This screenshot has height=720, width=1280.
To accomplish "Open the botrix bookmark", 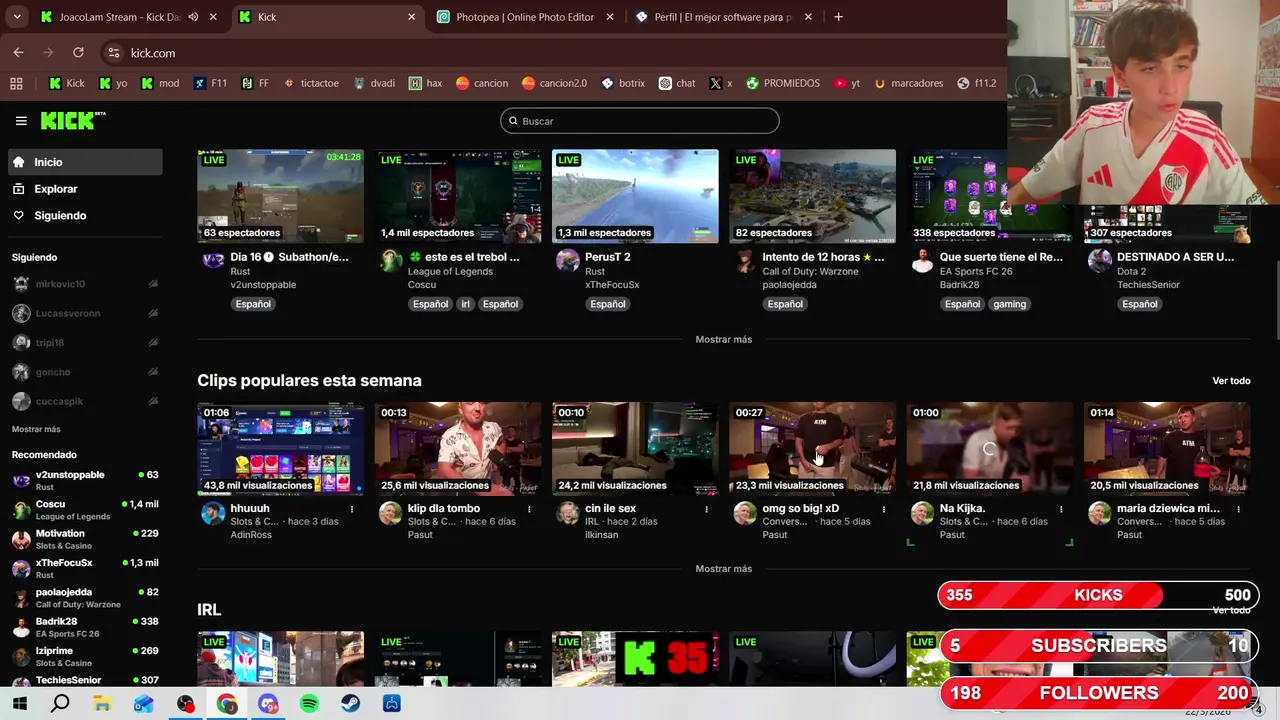I will click(622, 83).
